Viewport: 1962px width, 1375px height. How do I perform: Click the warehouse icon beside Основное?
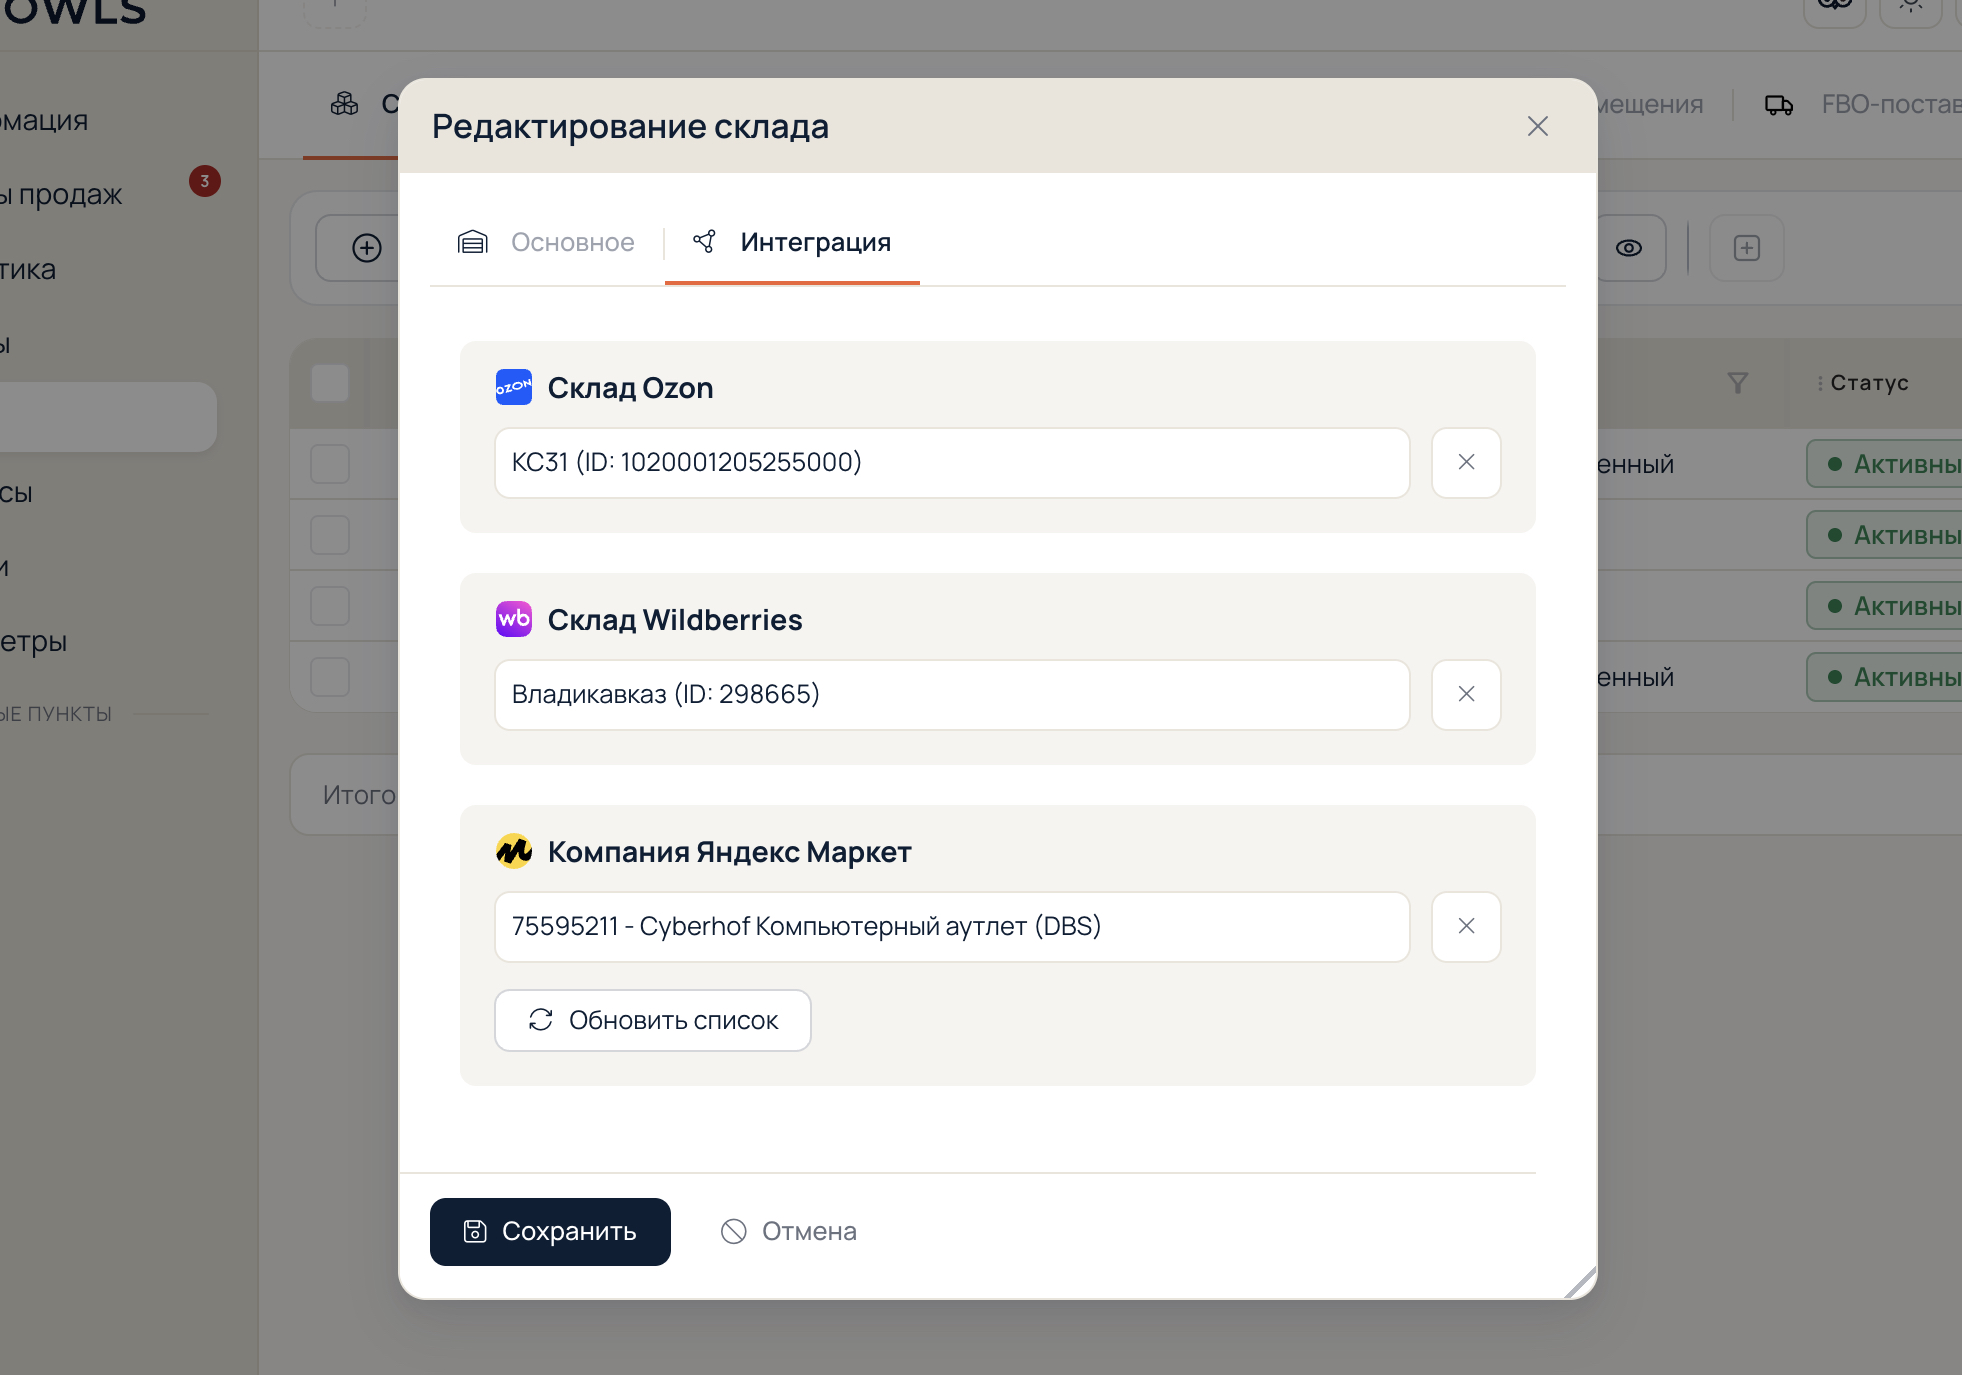pyautogui.click(x=473, y=242)
